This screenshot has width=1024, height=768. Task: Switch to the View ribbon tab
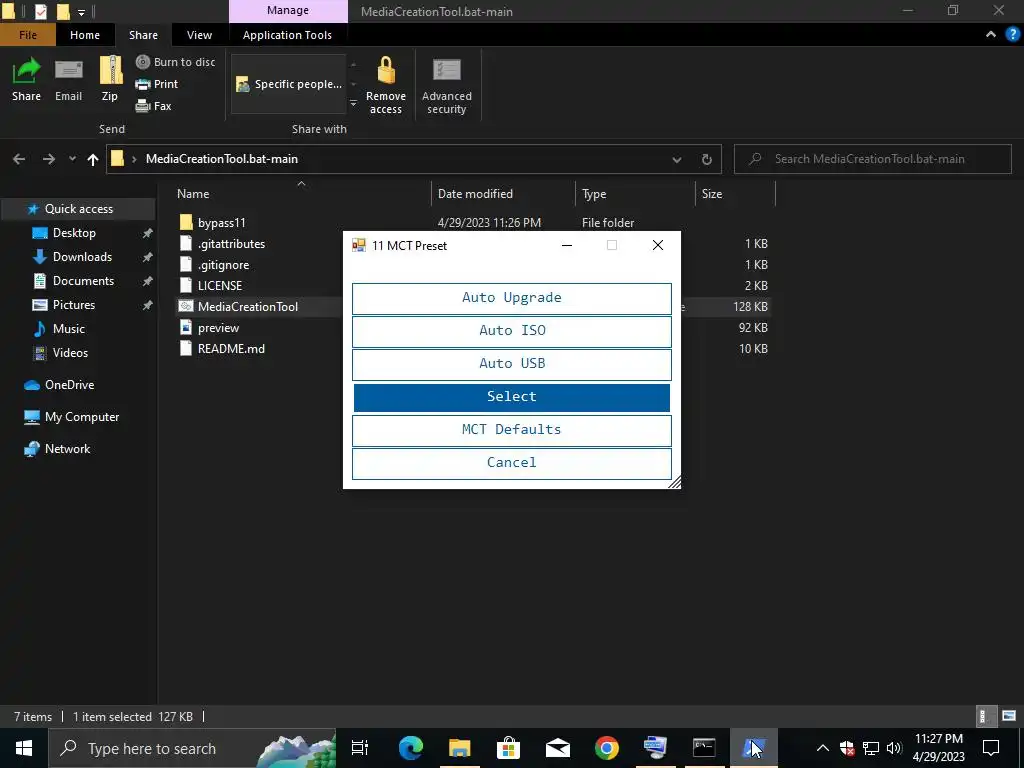199,35
